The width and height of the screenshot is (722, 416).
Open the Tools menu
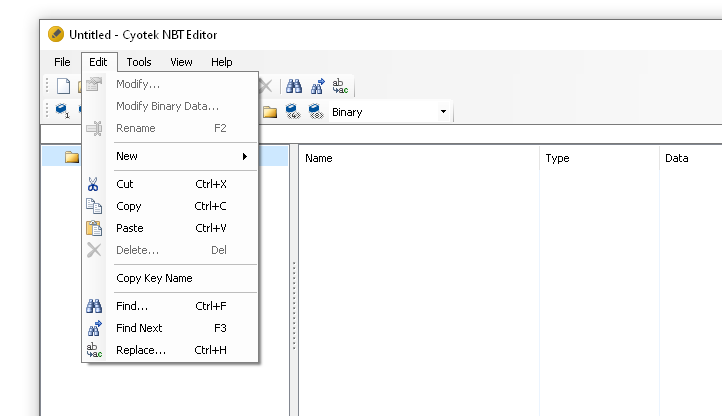(x=139, y=62)
